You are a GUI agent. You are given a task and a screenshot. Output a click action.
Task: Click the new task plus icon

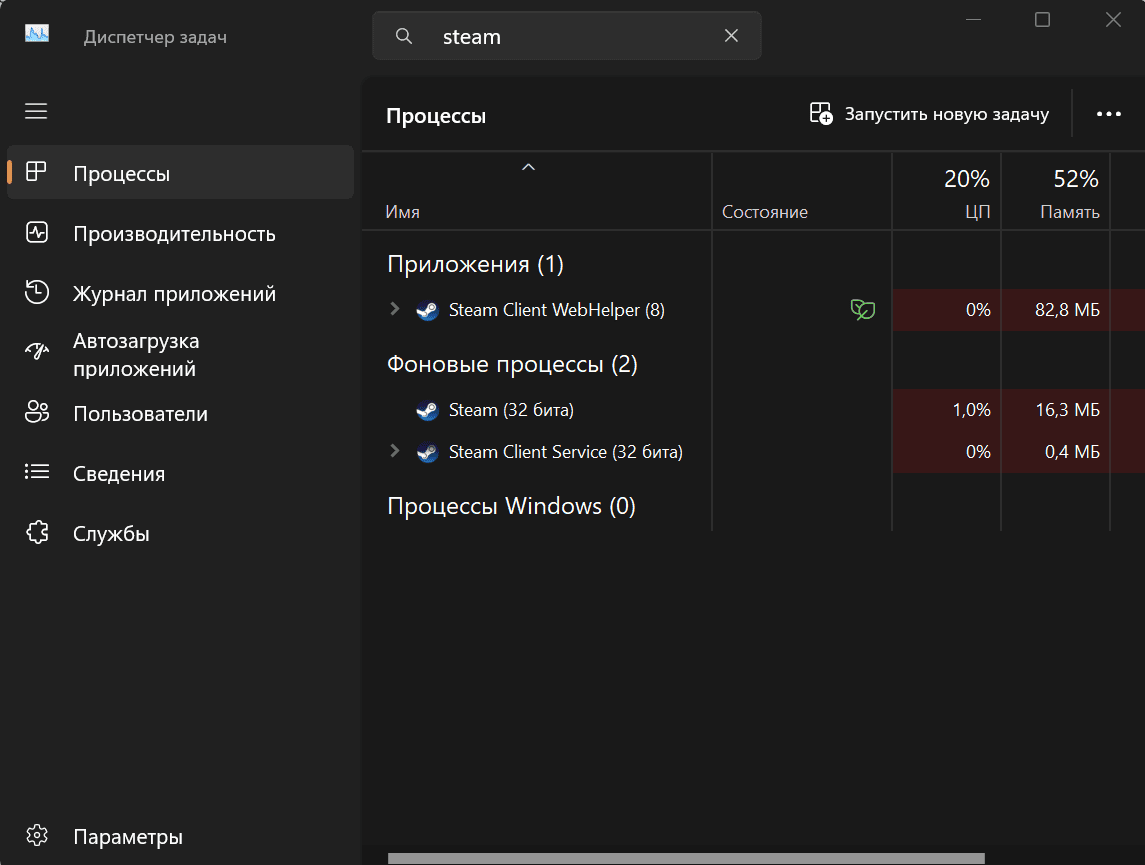coord(821,114)
